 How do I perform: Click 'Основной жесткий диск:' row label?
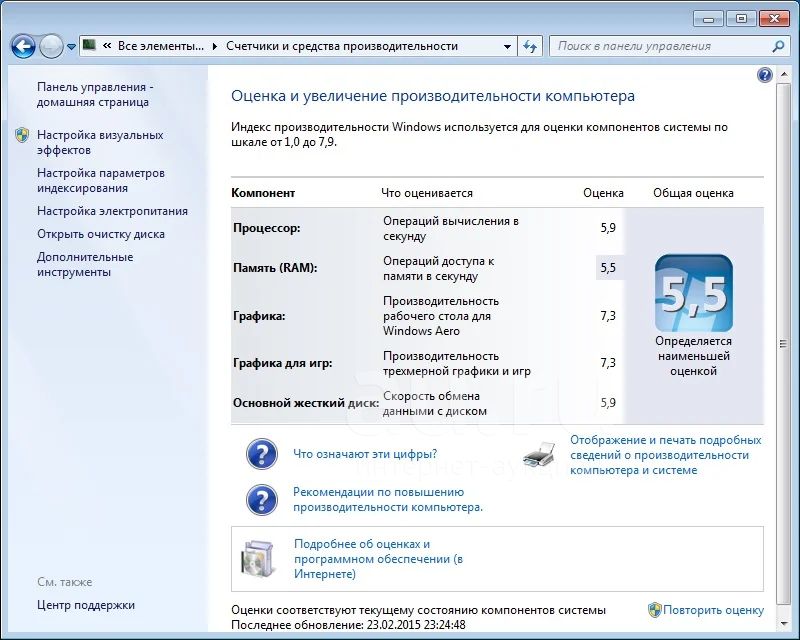306,403
